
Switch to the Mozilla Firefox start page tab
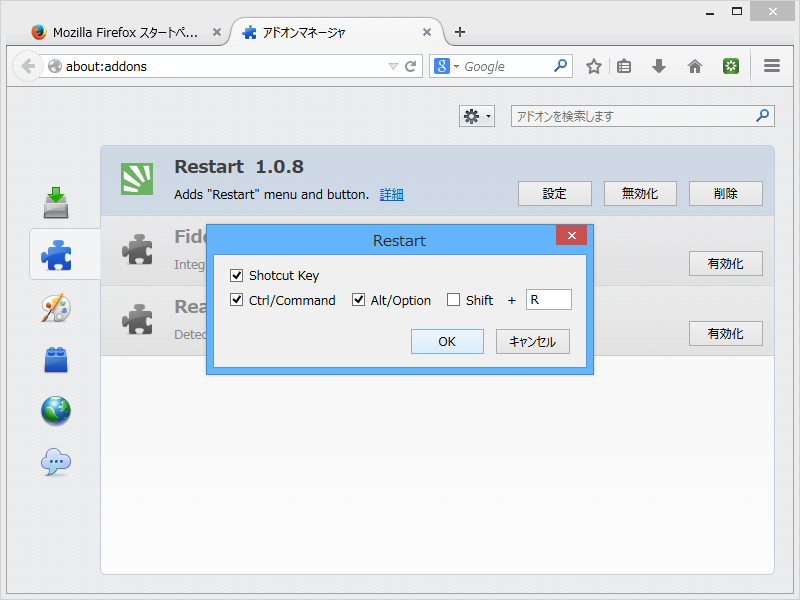point(120,31)
